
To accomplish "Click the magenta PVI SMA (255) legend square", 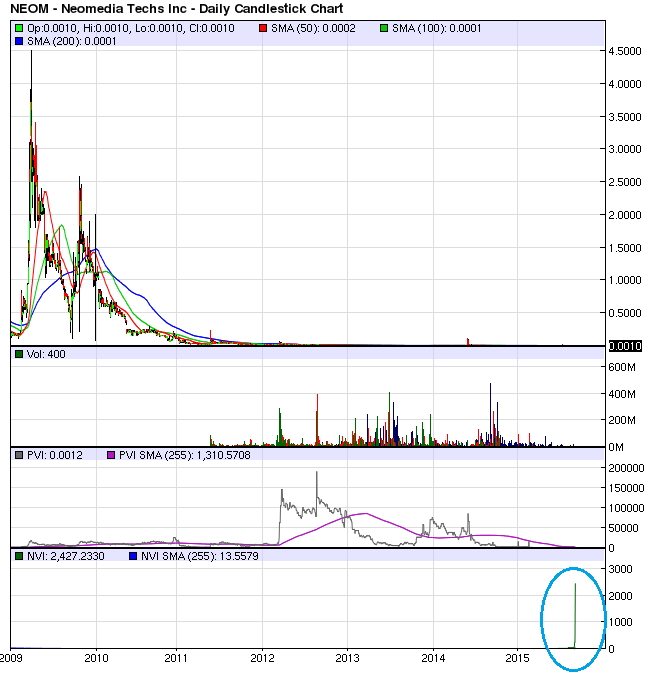I will tap(111, 455).
